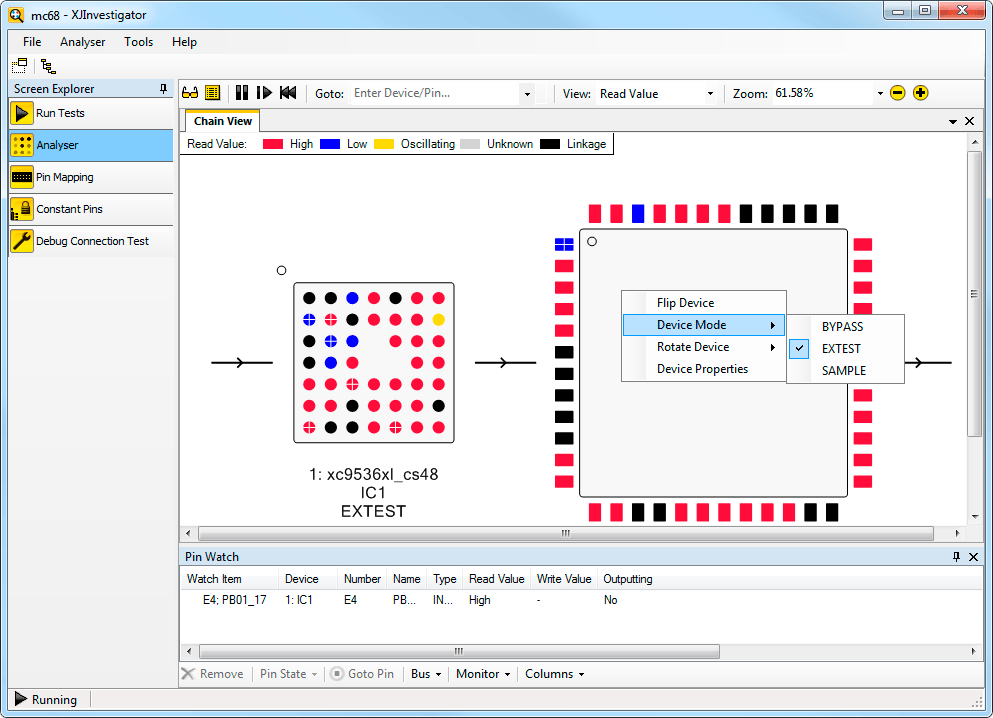Open the View Read Value dropdown

coord(710,94)
